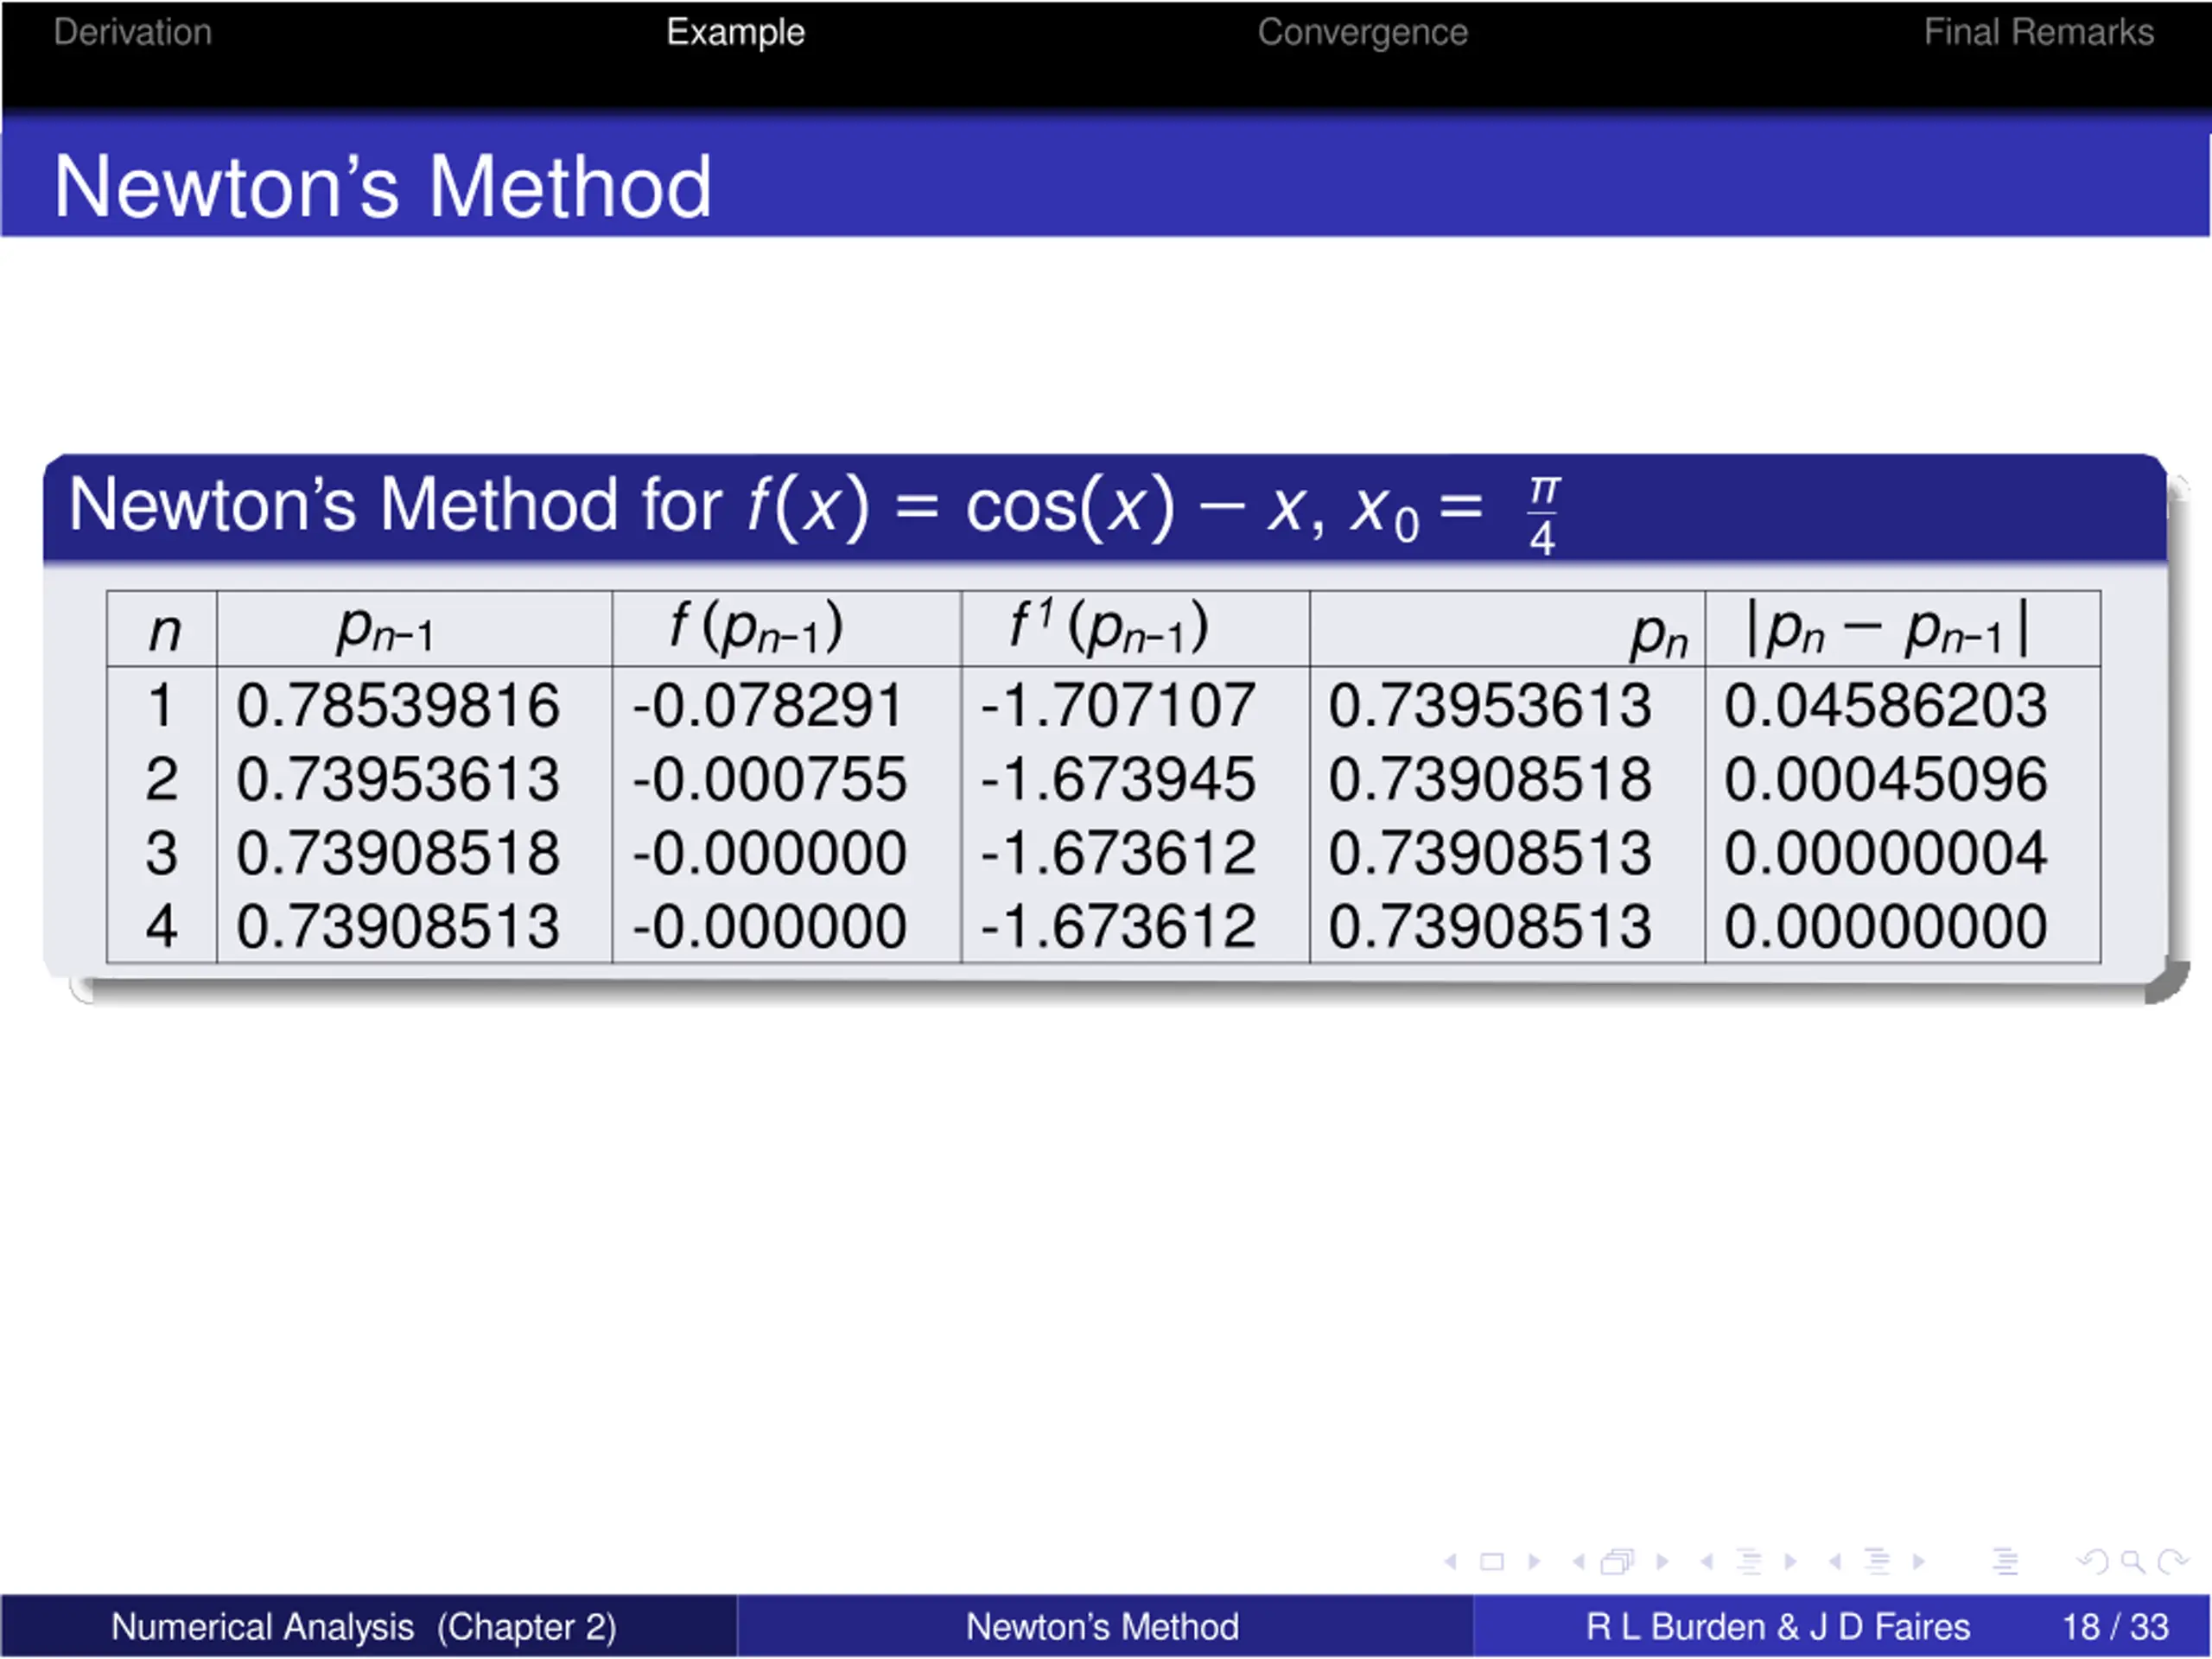Click R L Burden & J D Faires footer
This screenshot has height=1659, width=2212.
click(x=1777, y=1627)
